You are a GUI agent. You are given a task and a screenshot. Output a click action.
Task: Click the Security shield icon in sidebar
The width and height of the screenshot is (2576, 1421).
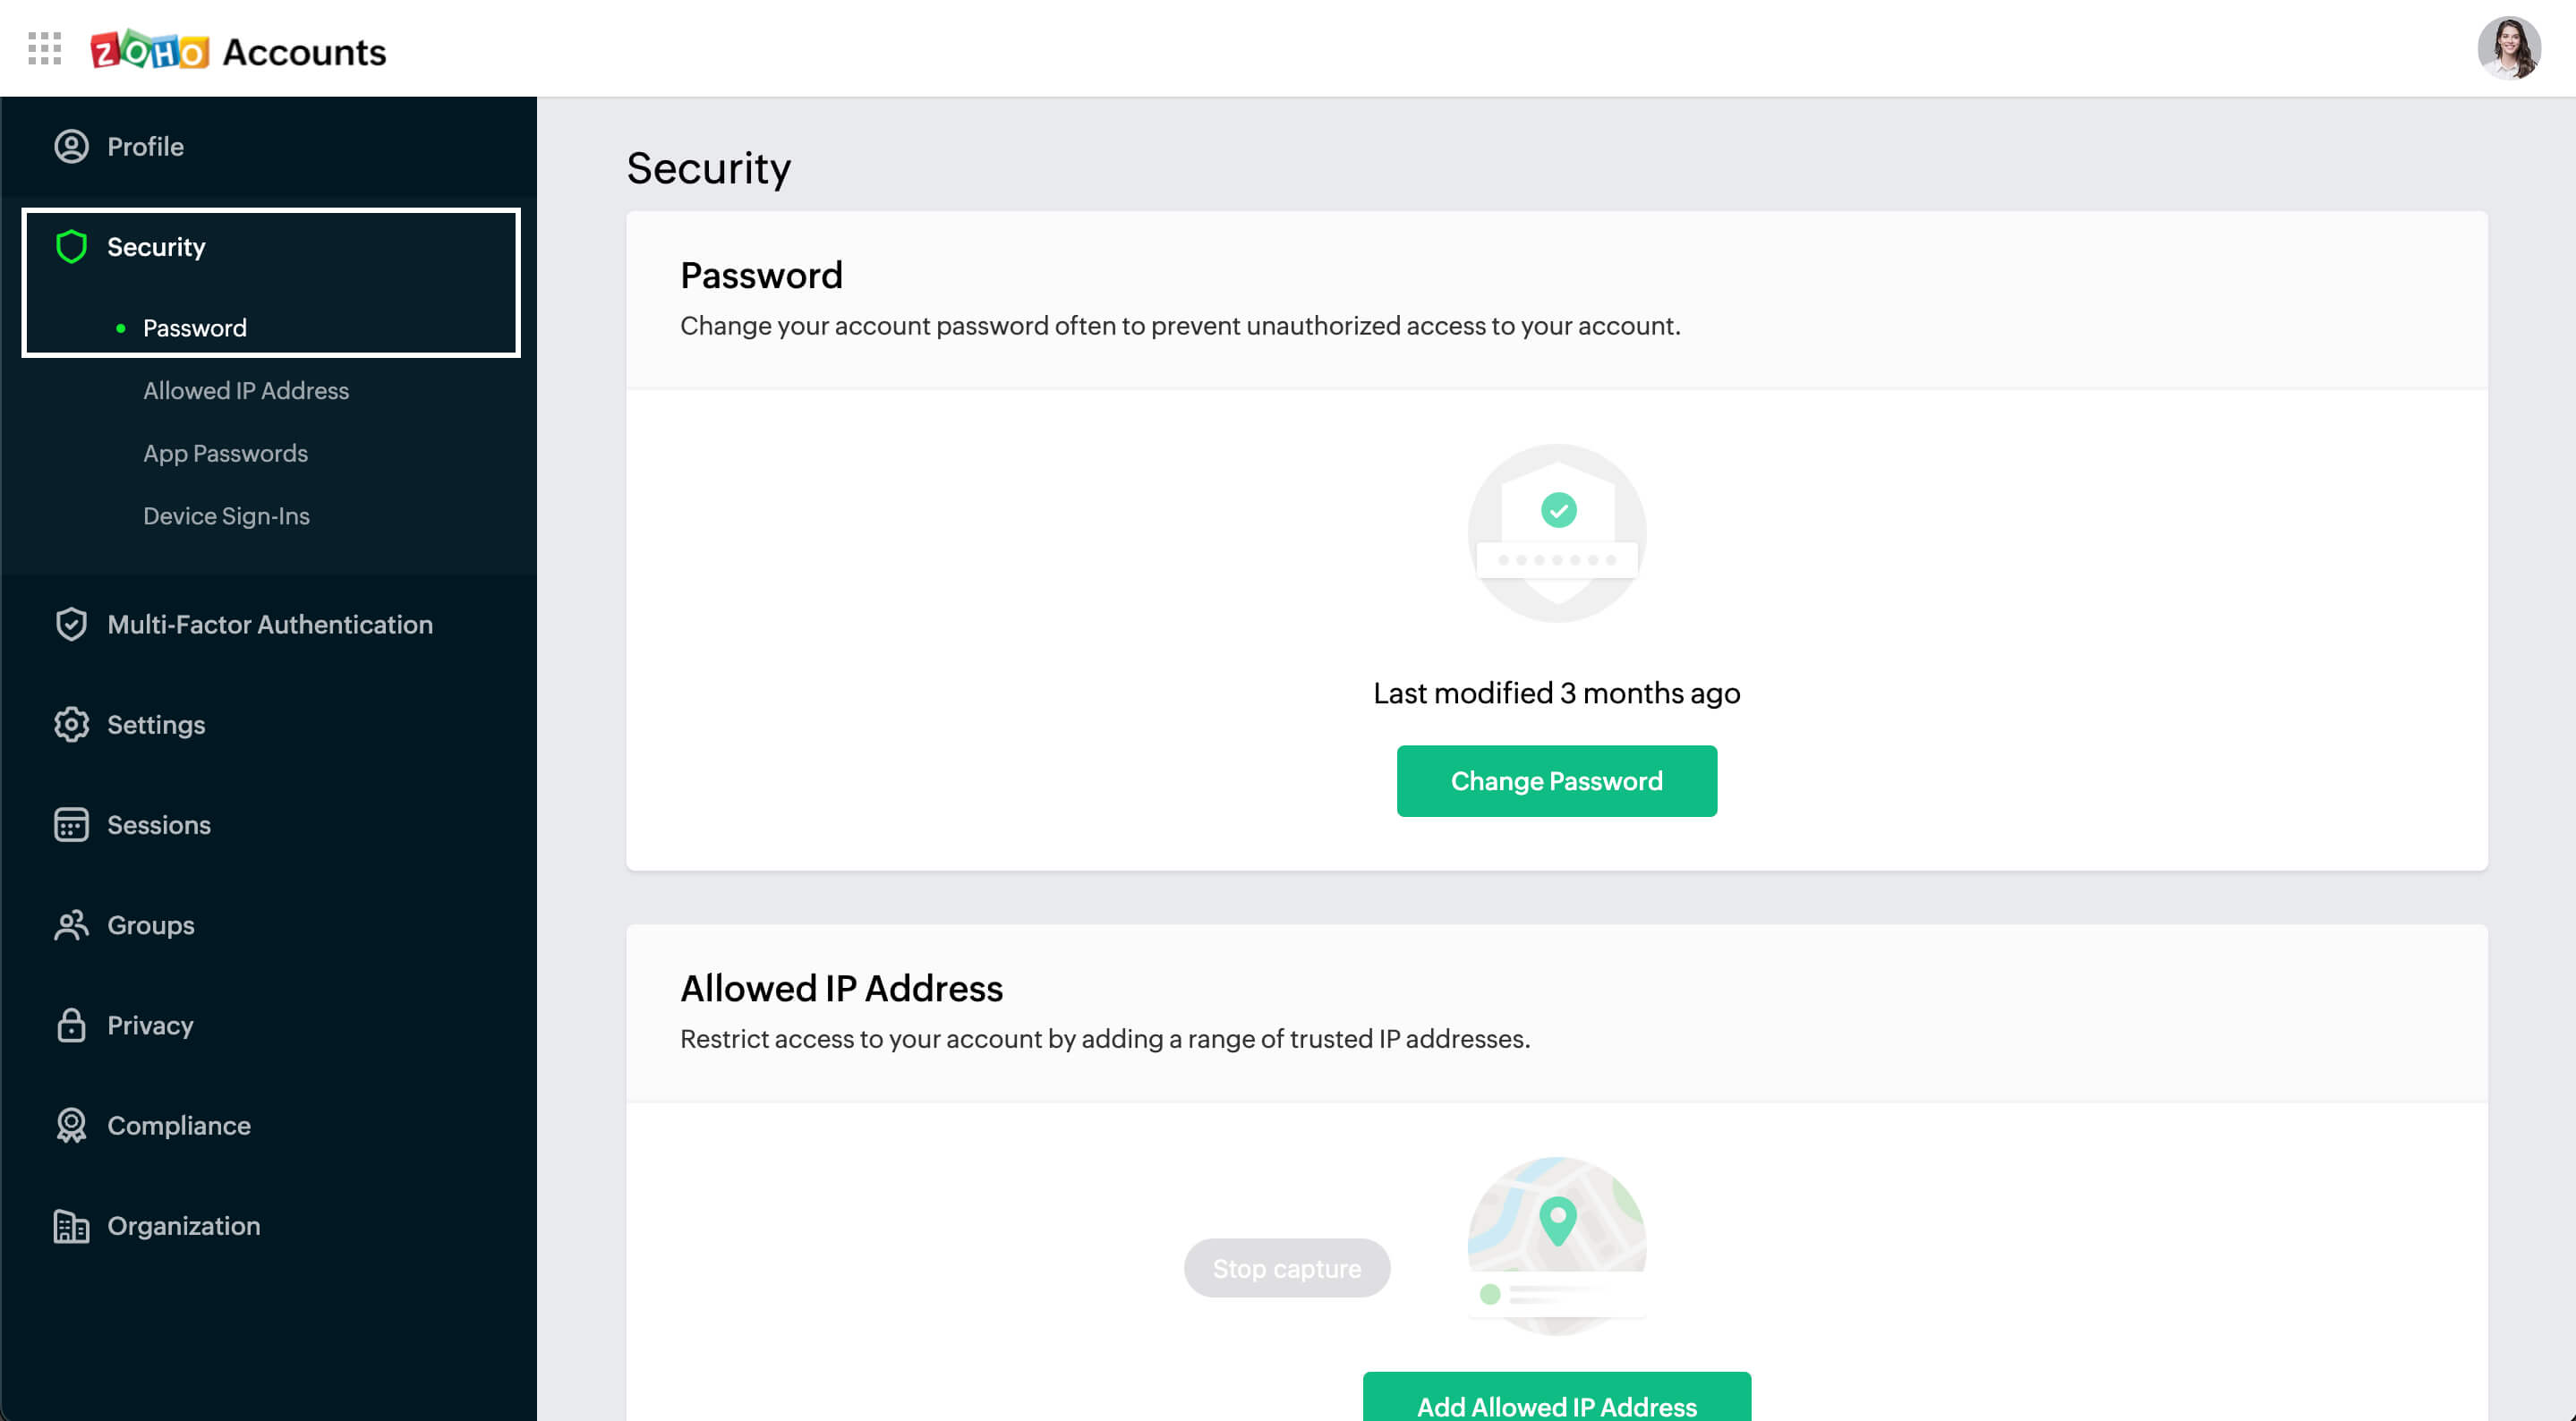point(70,245)
